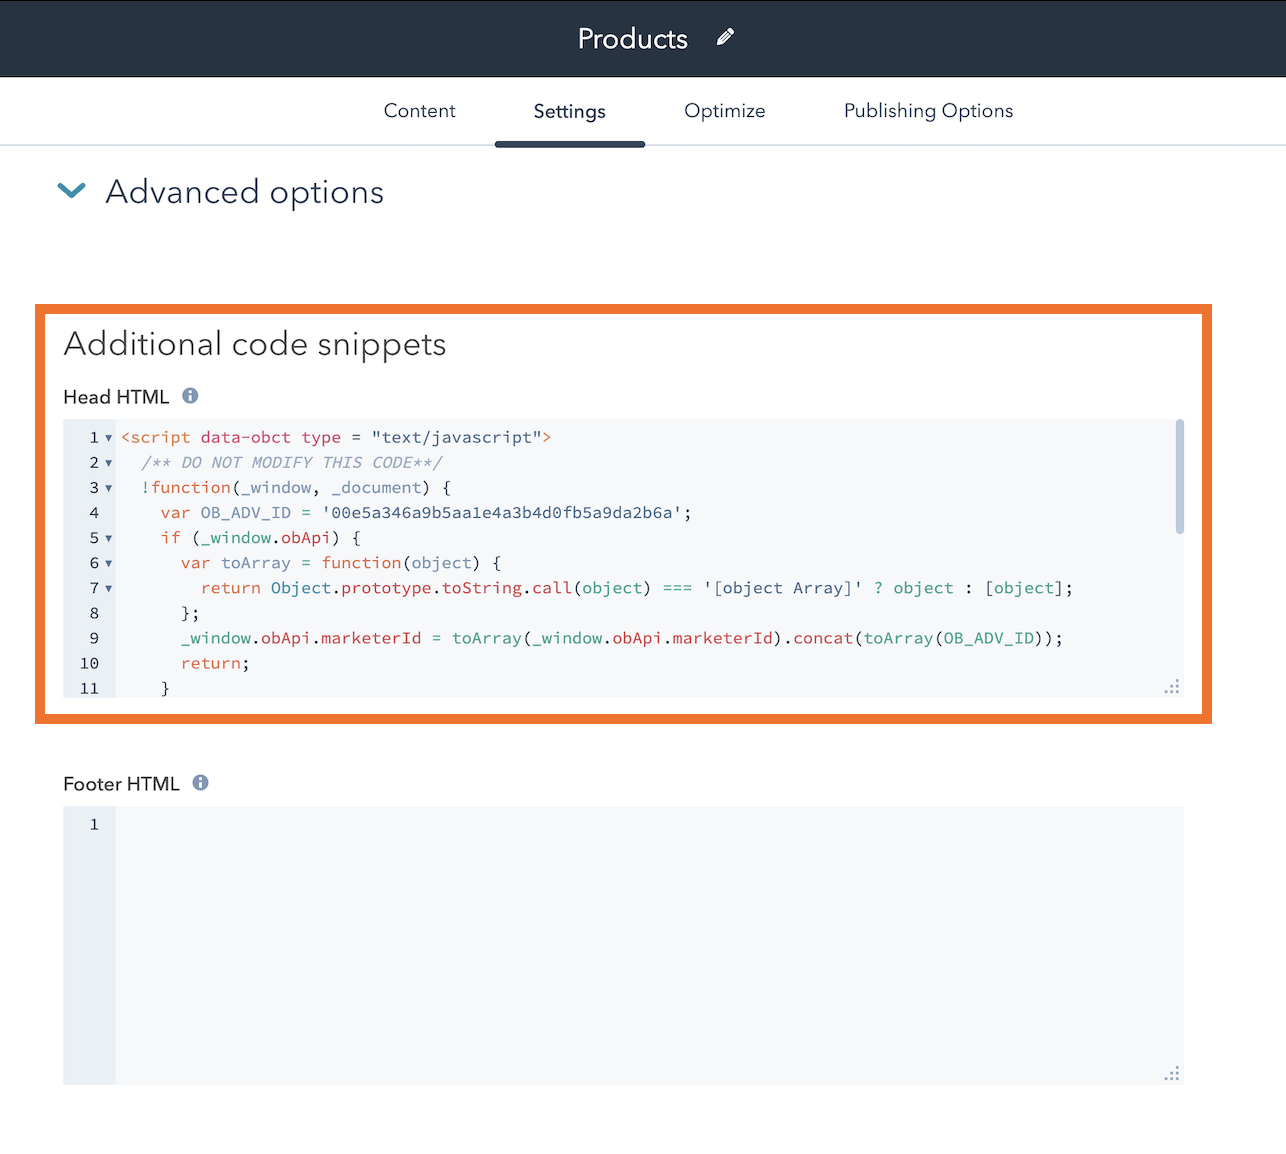The width and height of the screenshot is (1286, 1154).
Task: Toggle the fold arrow on line 7
Action: tap(109, 588)
